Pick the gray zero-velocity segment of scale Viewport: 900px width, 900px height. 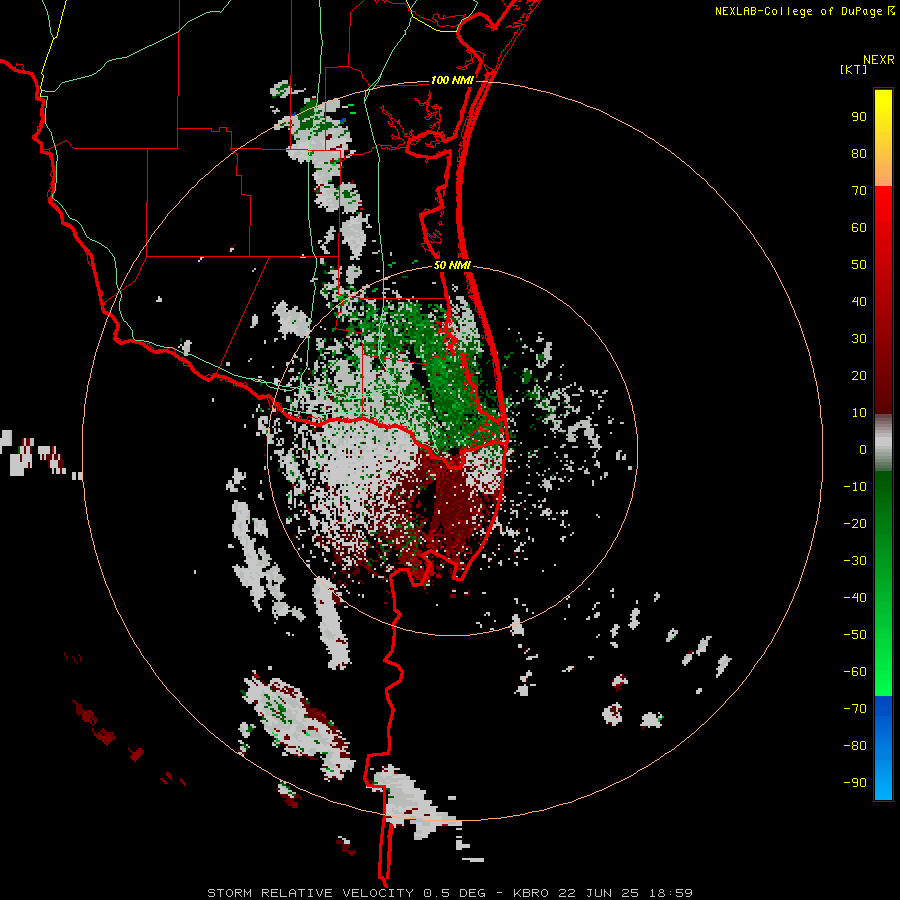coord(883,443)
